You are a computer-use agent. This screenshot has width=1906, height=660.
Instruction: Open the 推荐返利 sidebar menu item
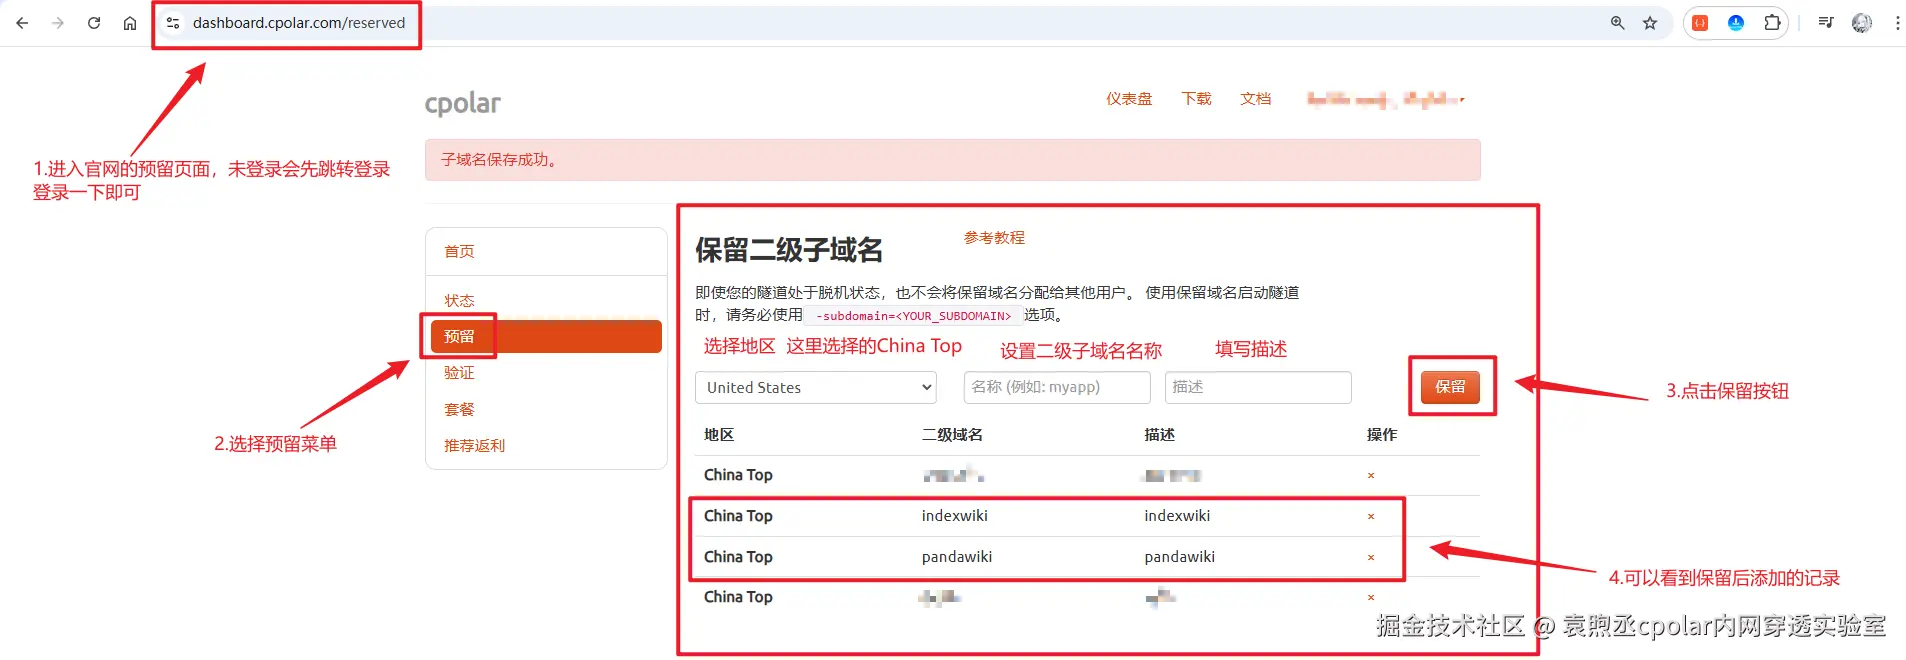click(x=474, y=446)
